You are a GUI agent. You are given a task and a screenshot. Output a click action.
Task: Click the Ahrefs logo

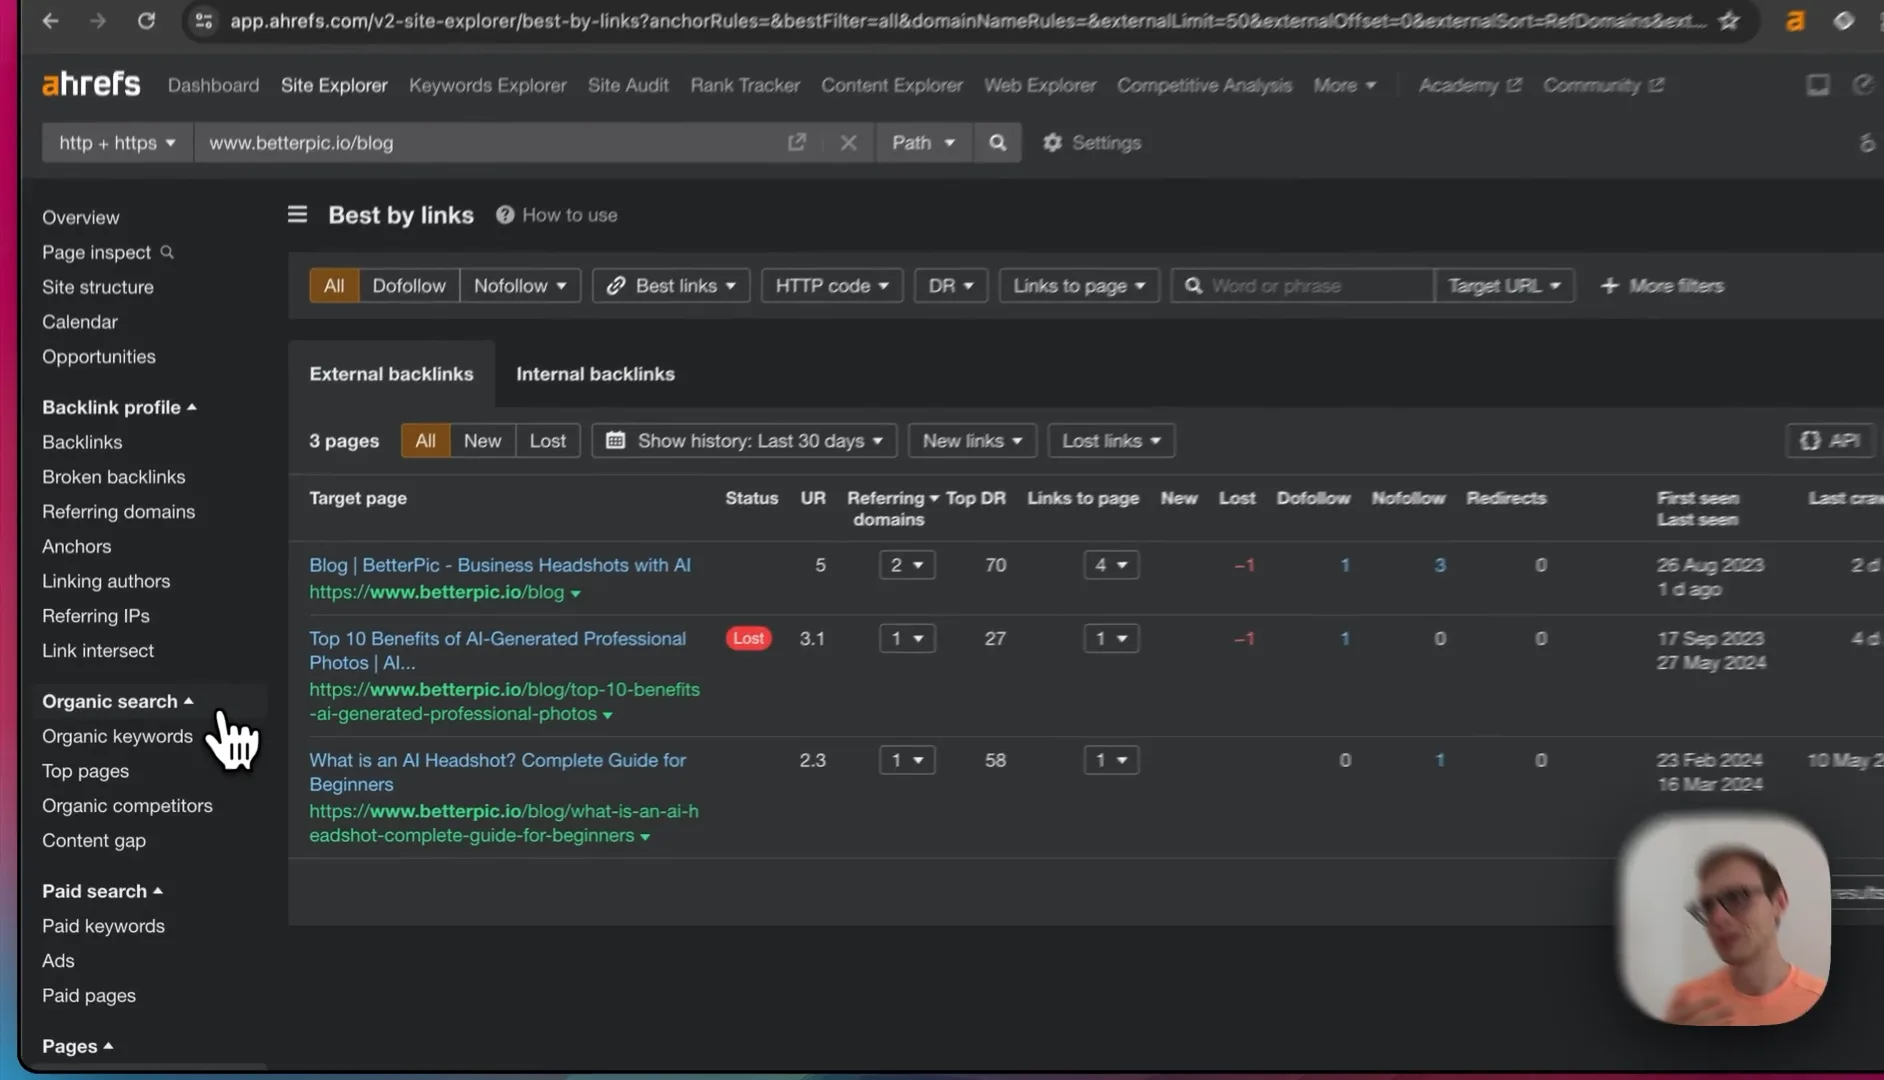tap(91, 85)
